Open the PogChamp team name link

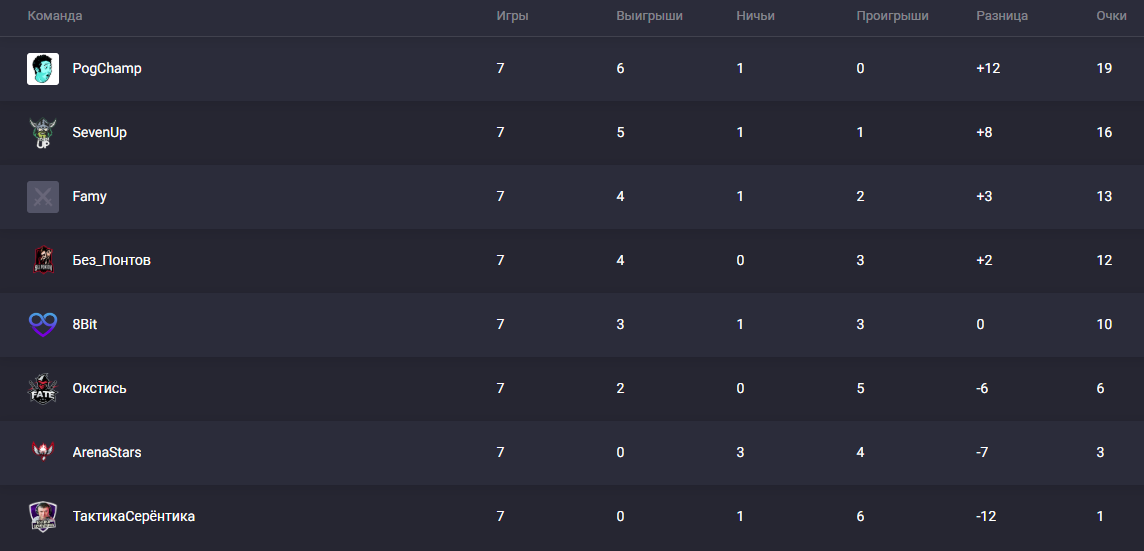coord(107,69)
